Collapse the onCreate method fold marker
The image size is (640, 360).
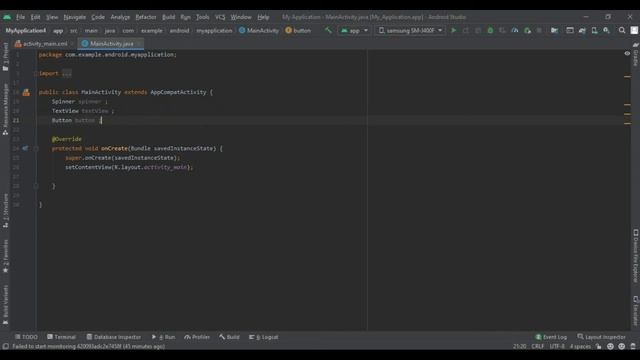point(36,149)
